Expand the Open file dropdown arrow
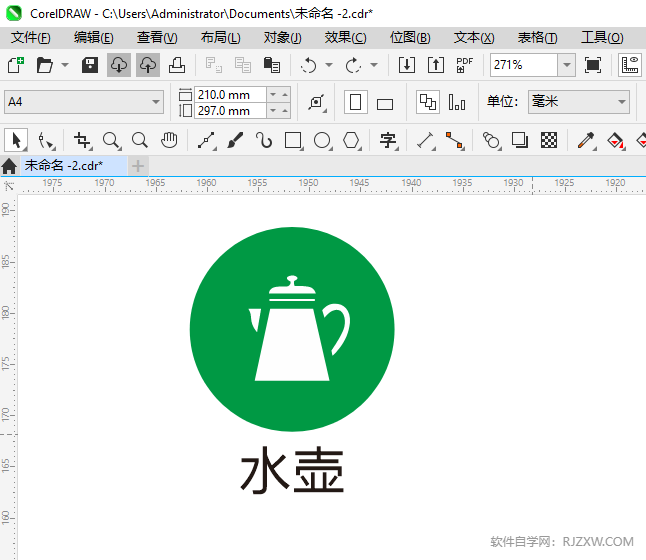646x560 pixels. (65, 65)
